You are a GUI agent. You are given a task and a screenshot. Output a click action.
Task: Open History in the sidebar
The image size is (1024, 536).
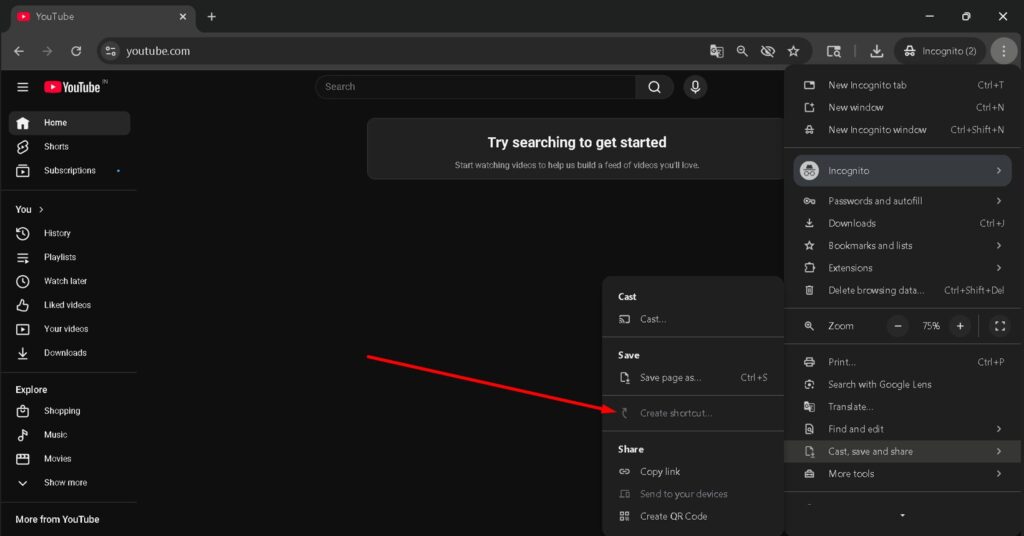(69, 233)
